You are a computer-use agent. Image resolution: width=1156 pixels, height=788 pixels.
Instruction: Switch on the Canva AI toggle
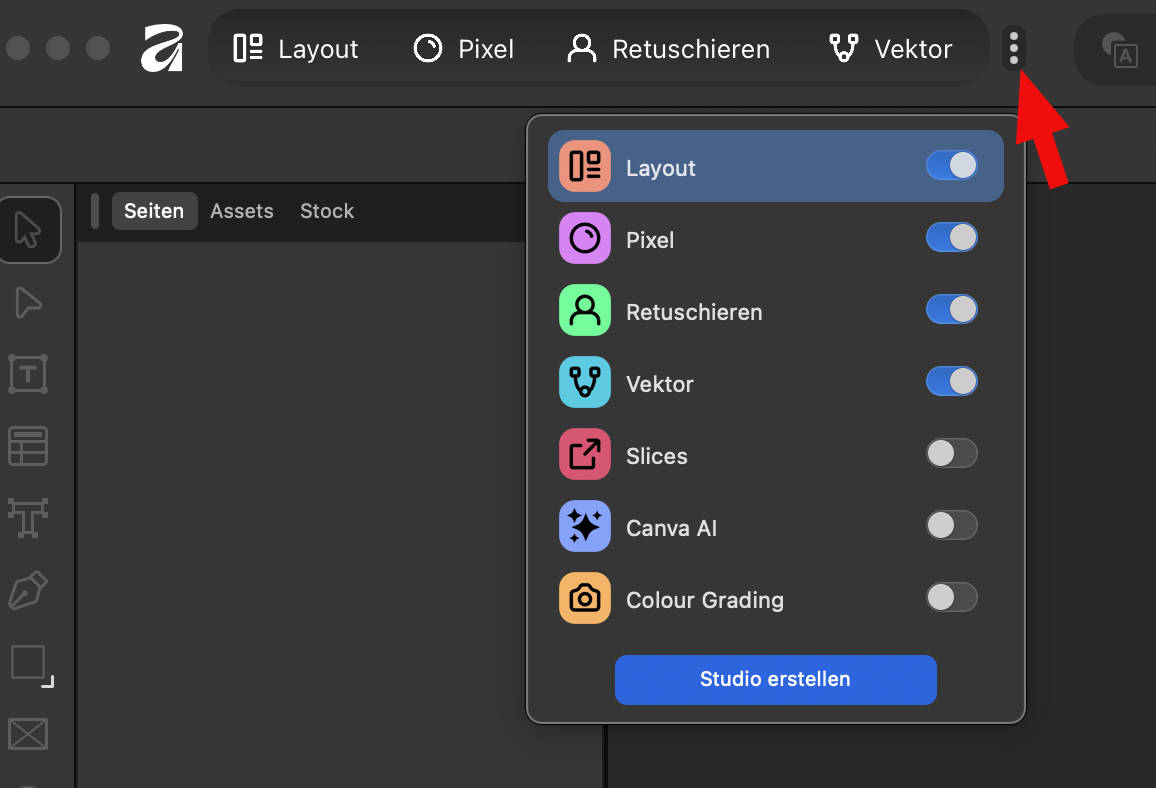[951, 526]
